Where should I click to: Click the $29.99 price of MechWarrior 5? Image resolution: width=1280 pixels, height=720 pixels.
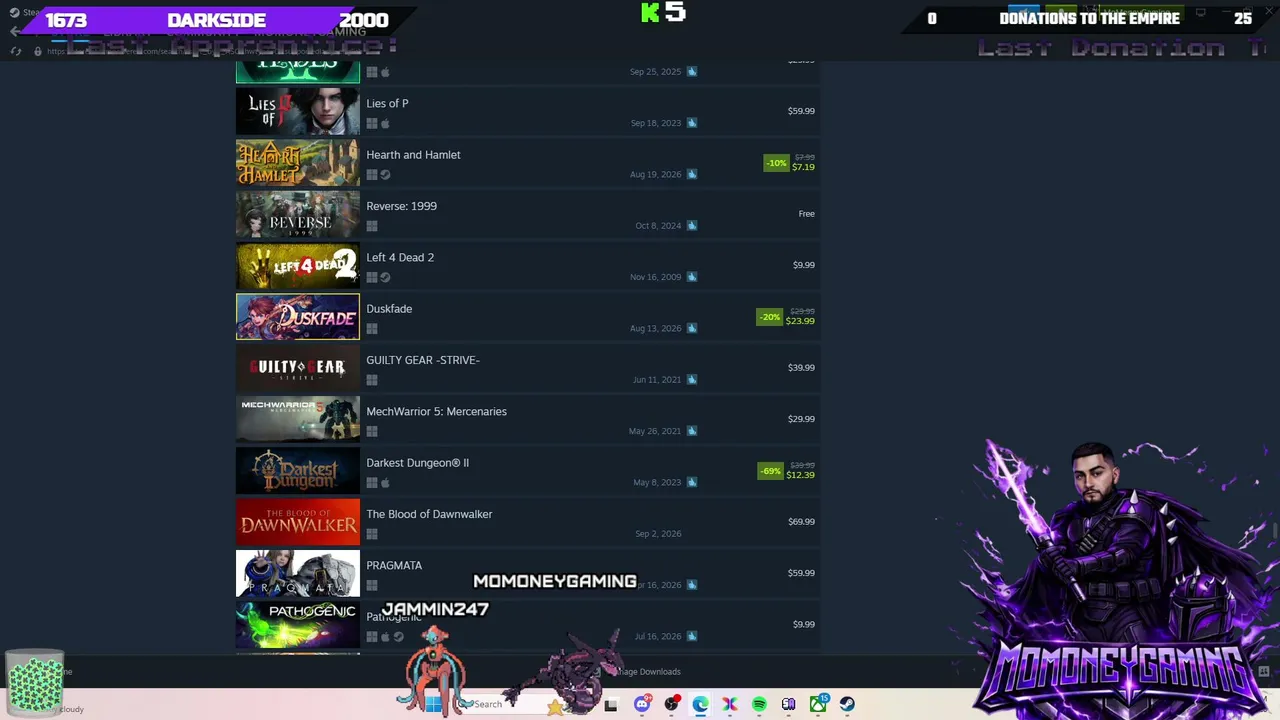(x=801, y=419)
